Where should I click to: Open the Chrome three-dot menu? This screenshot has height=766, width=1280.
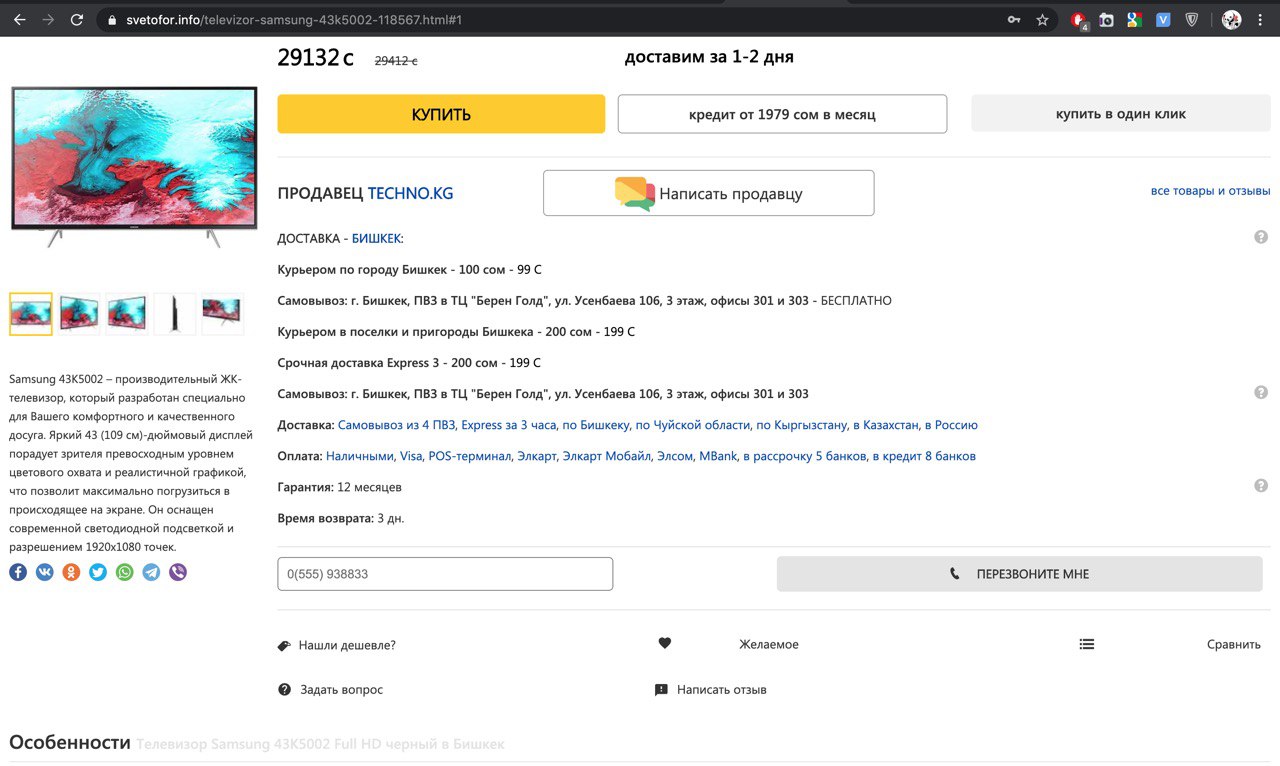pyautogui.click(x=1262, y=20)
